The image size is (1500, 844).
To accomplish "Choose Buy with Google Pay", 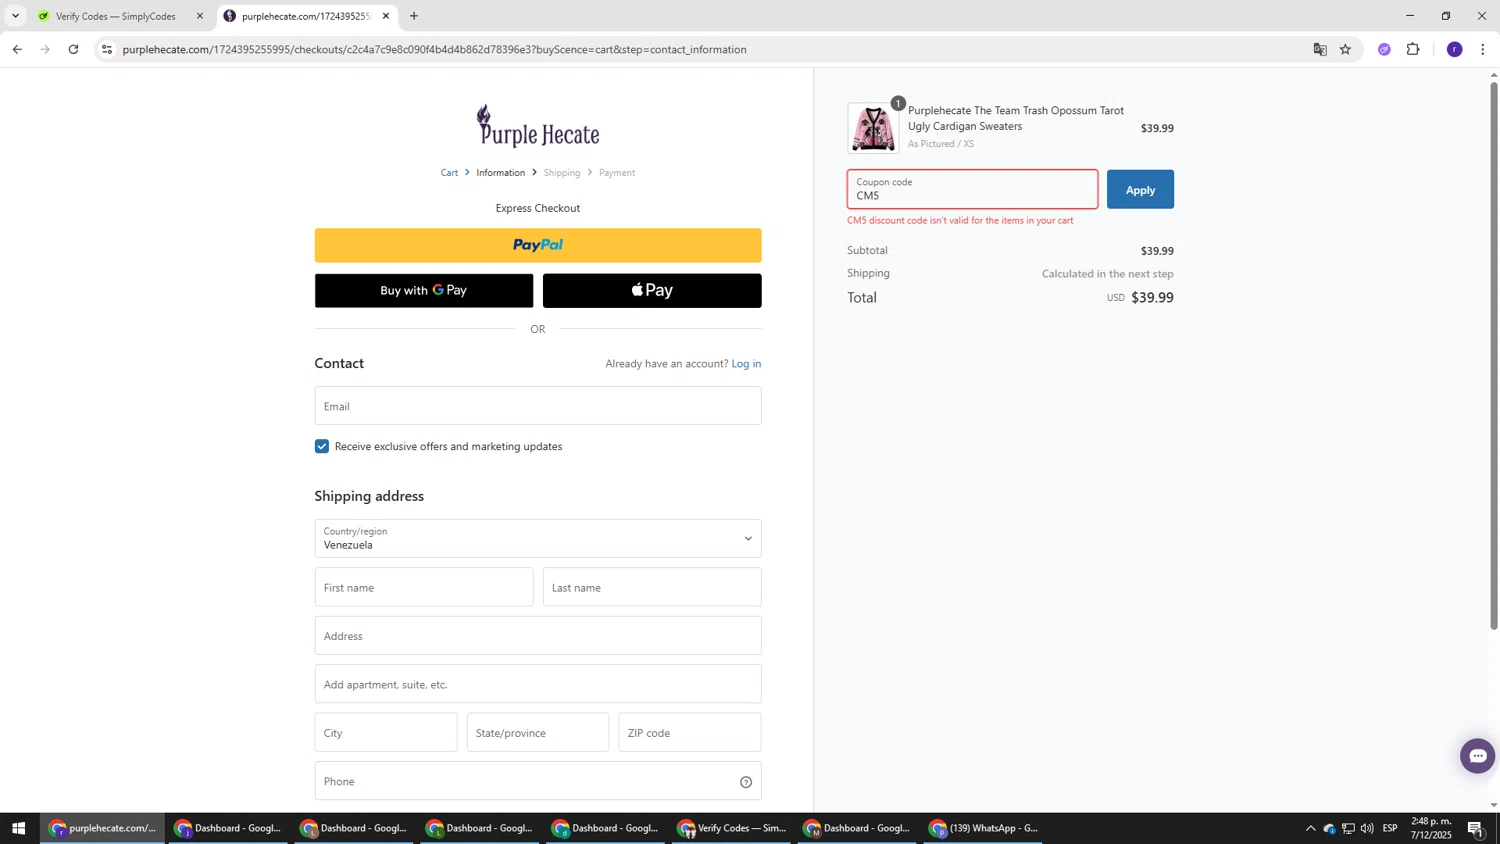I will (424, 291).
